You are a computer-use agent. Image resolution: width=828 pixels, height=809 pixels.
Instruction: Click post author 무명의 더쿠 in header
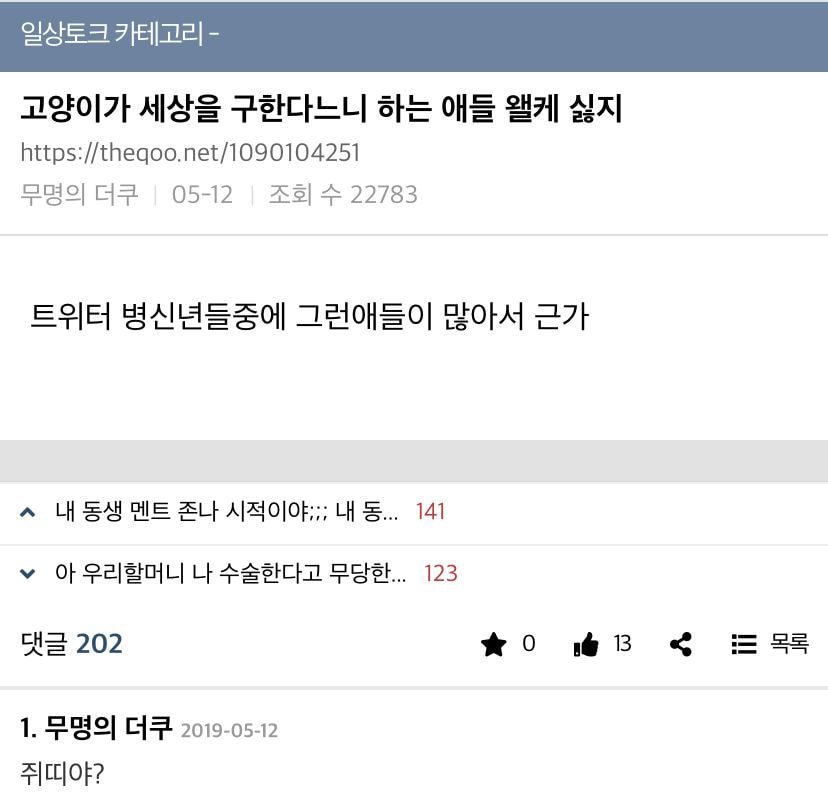coord(79,194)
